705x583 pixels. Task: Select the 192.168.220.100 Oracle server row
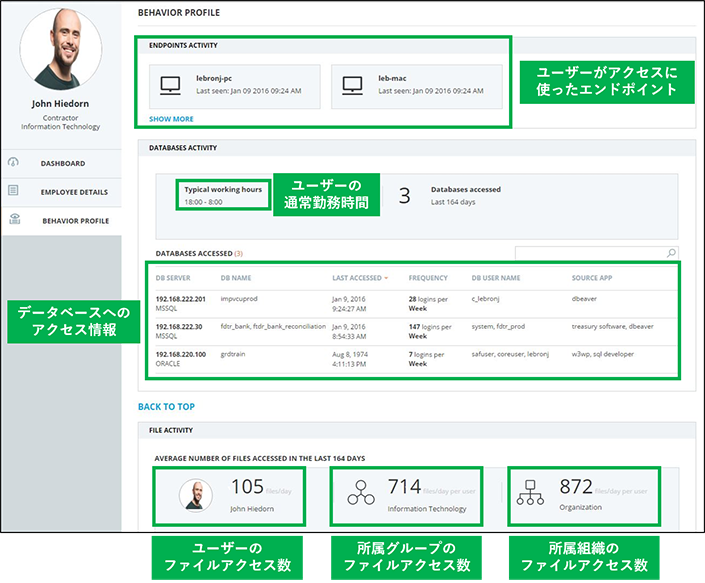click(180, 359)
